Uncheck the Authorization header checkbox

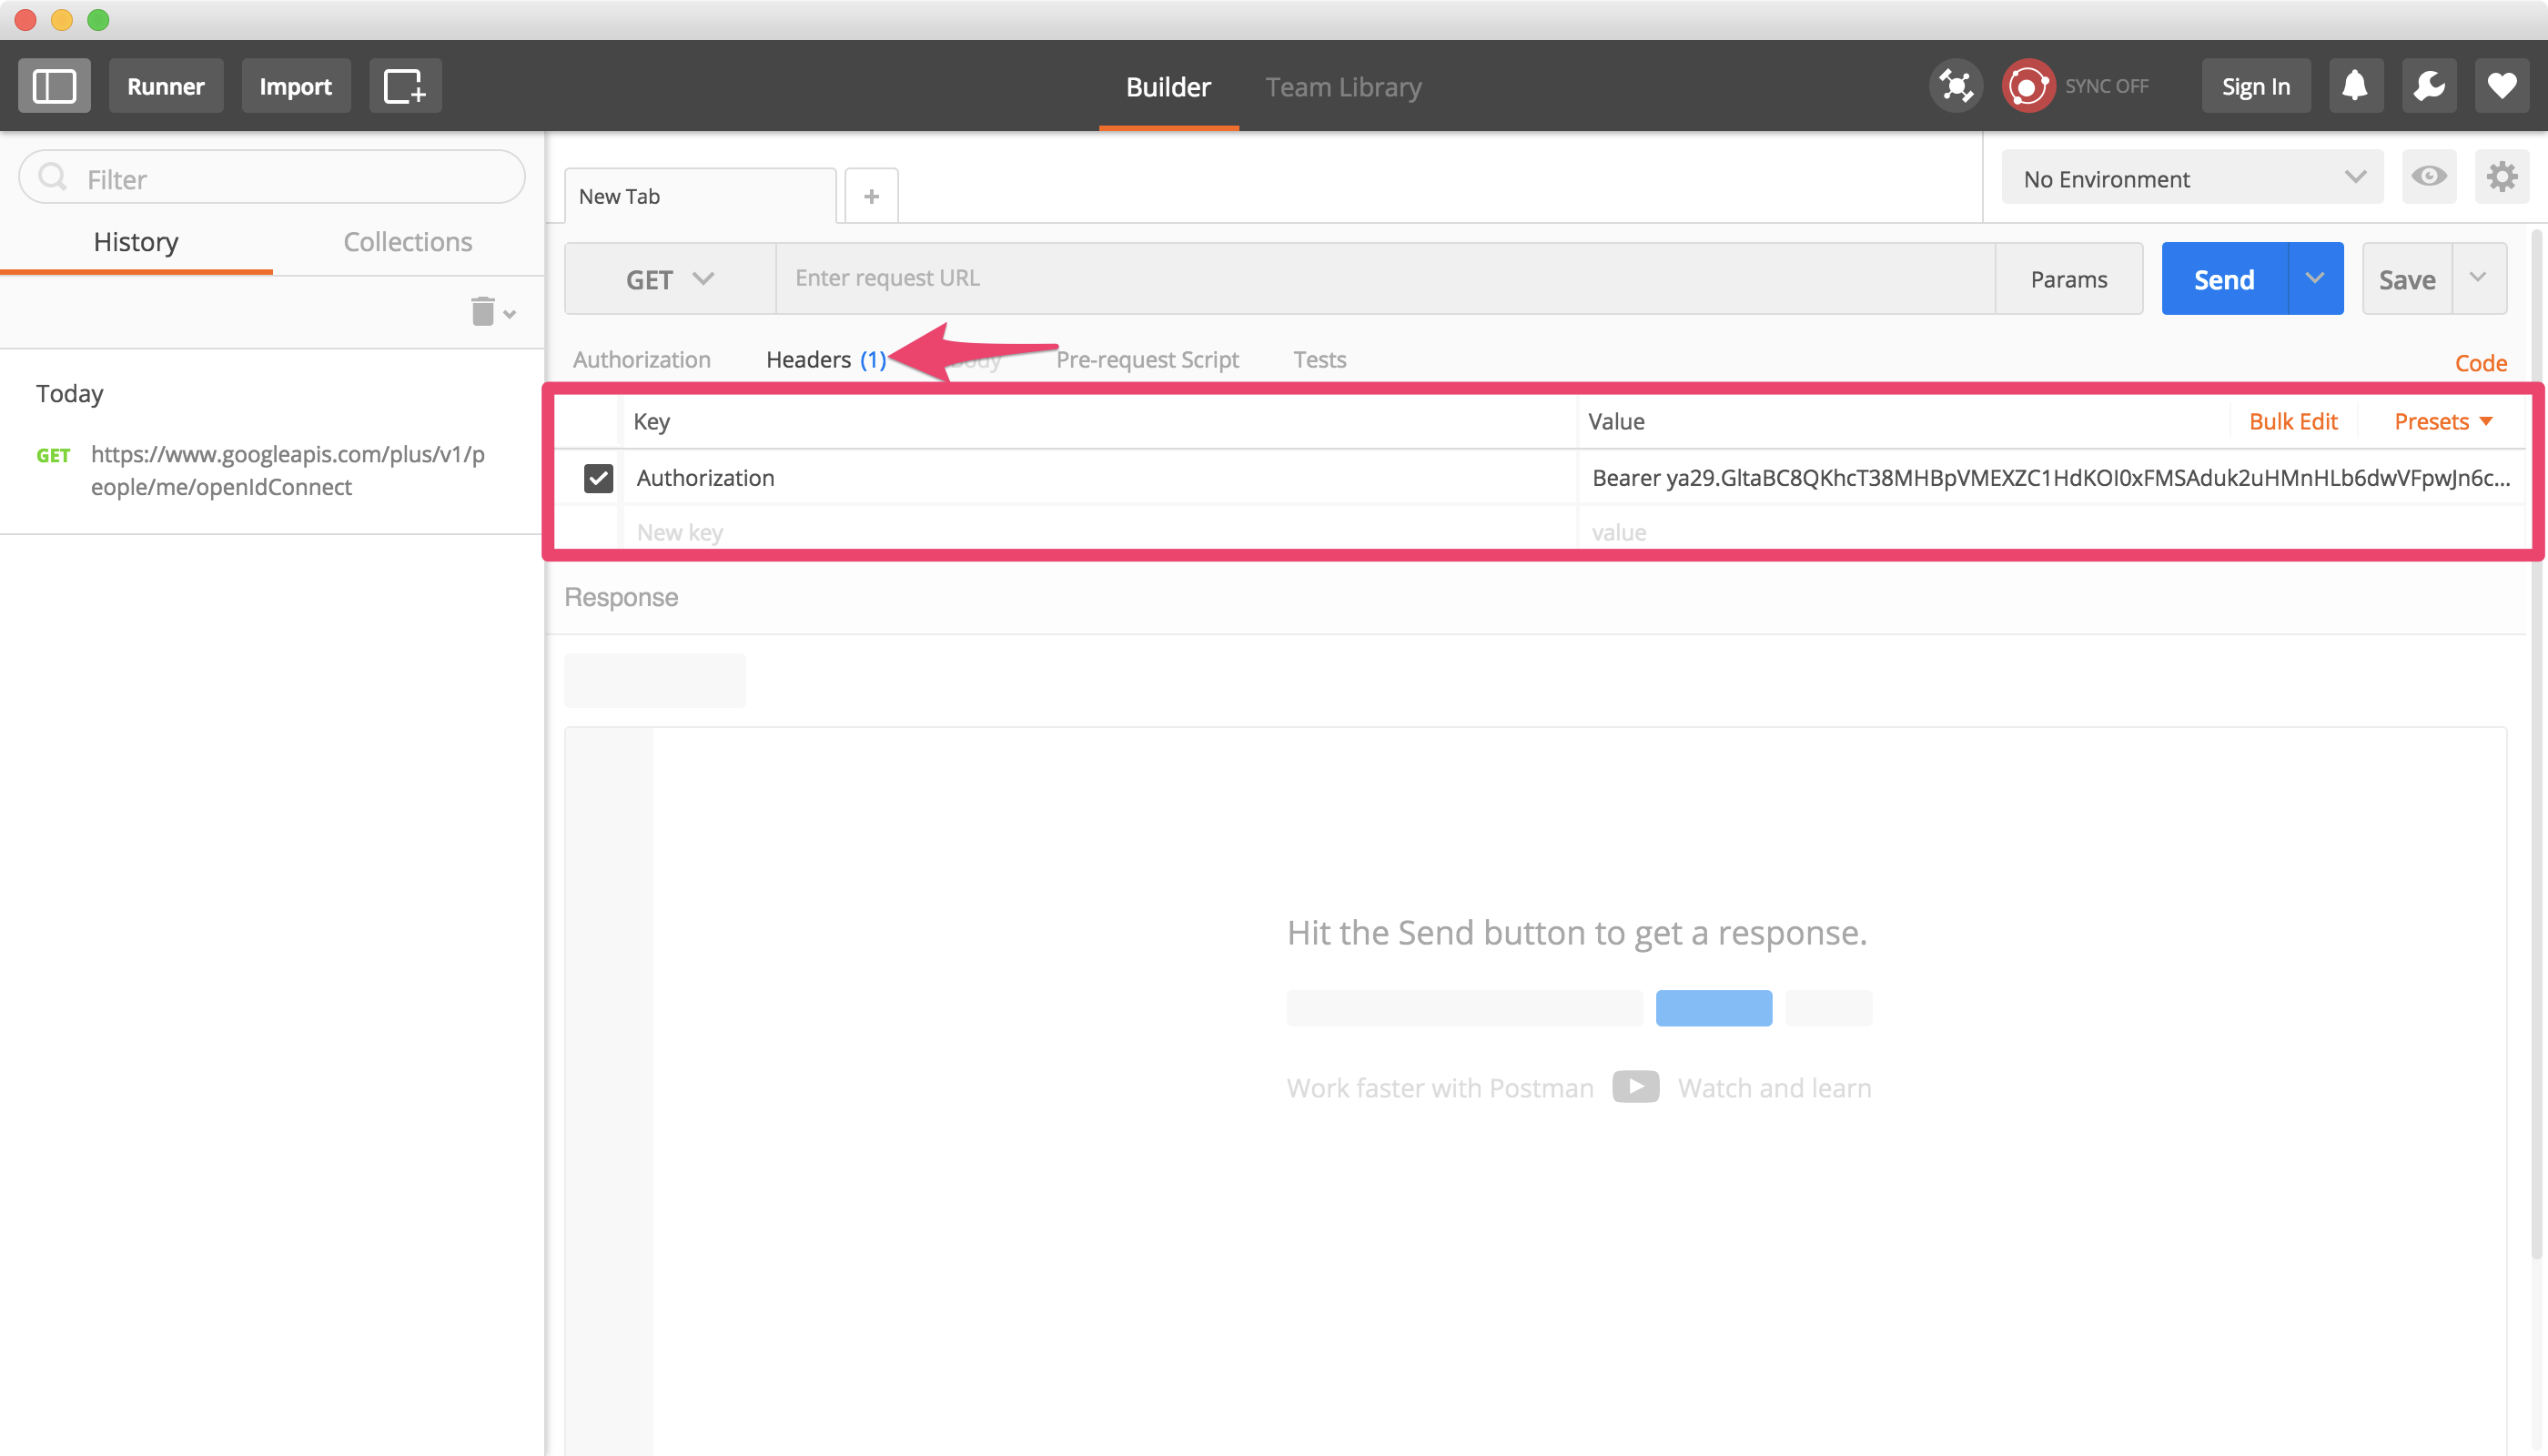pos(599,478)
